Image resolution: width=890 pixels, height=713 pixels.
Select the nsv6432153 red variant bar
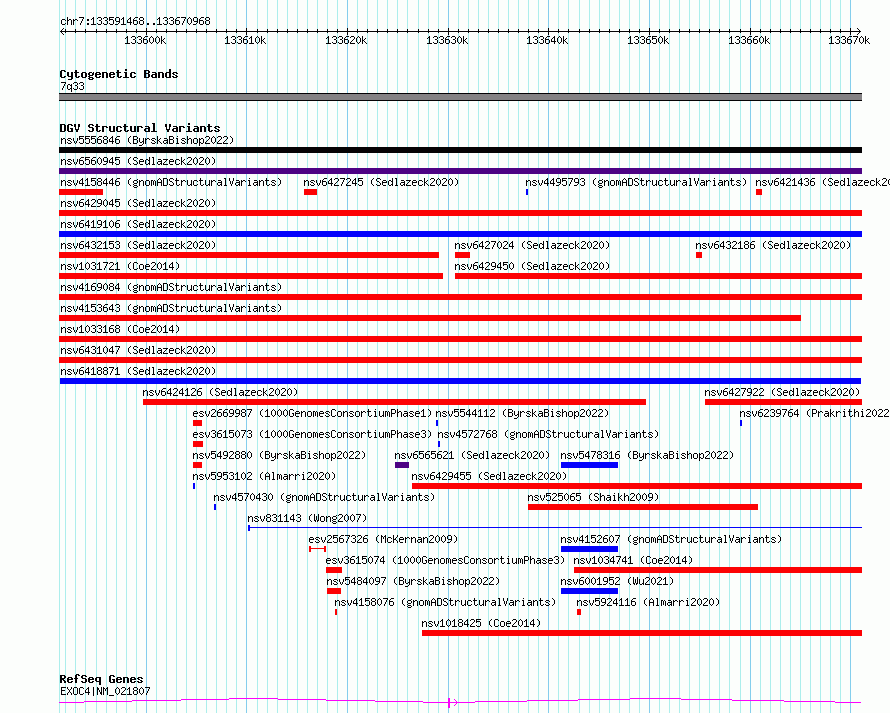coord(249,255)
